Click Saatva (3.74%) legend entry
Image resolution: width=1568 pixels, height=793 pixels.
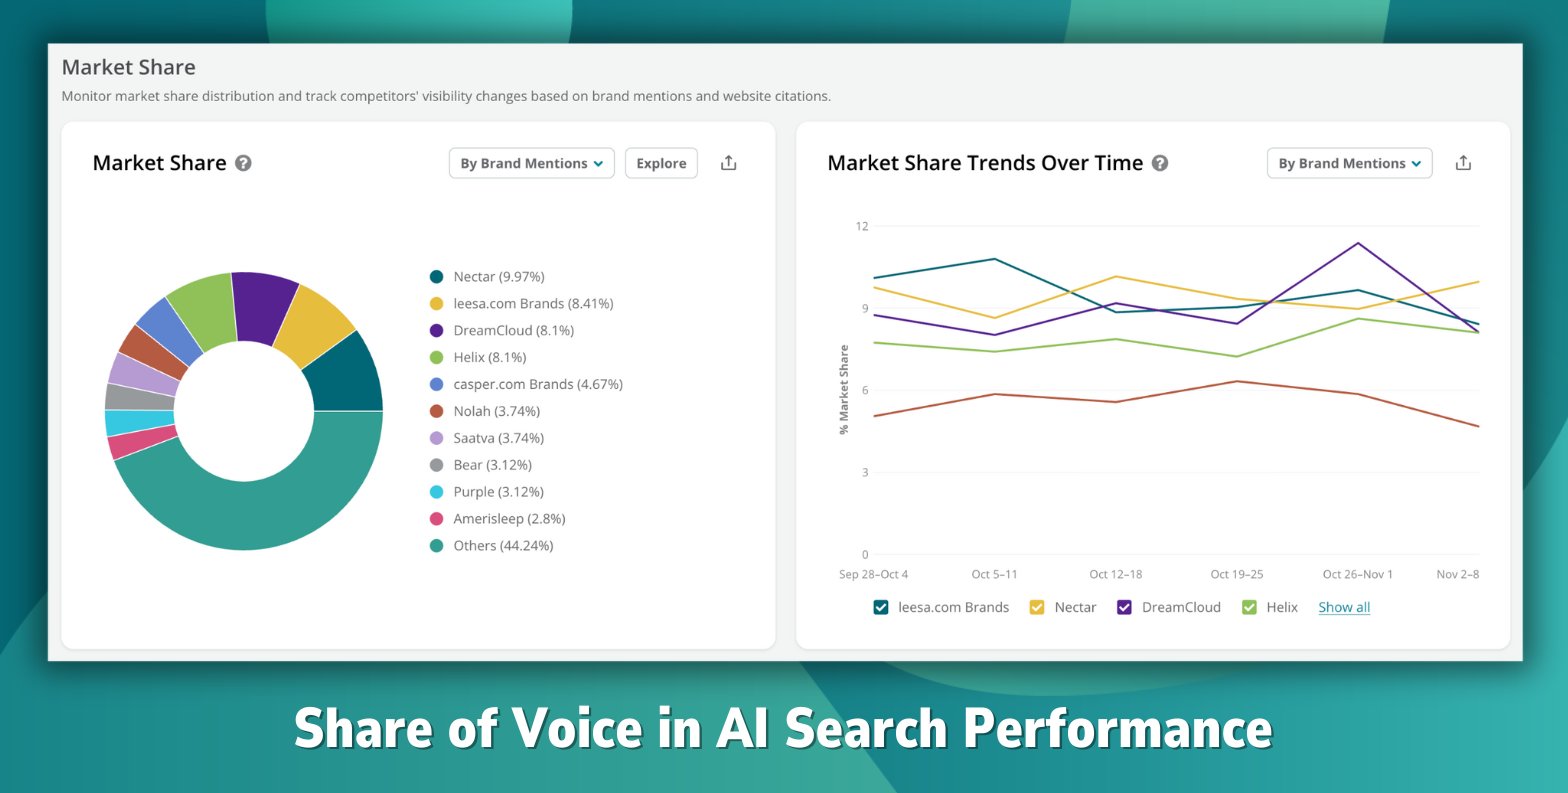pyautogui.click(x=487, y=438)
